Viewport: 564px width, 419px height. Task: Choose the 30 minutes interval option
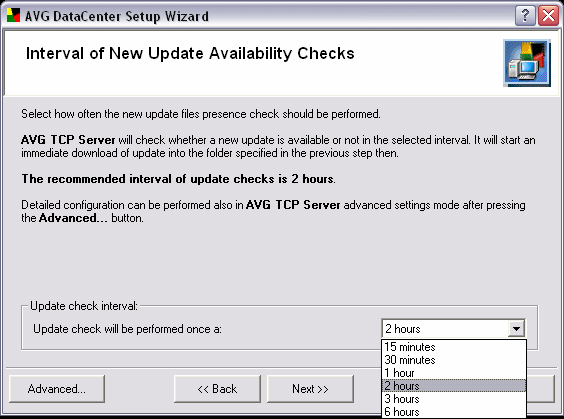pyautogui.click(x=454, y=360)
